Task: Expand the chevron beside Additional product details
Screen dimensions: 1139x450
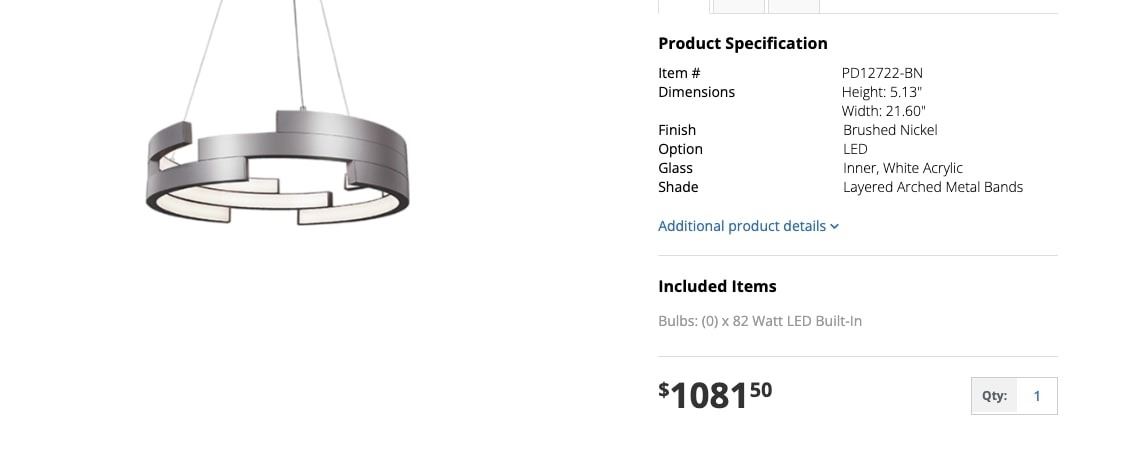Action: [x=835, y=227]
